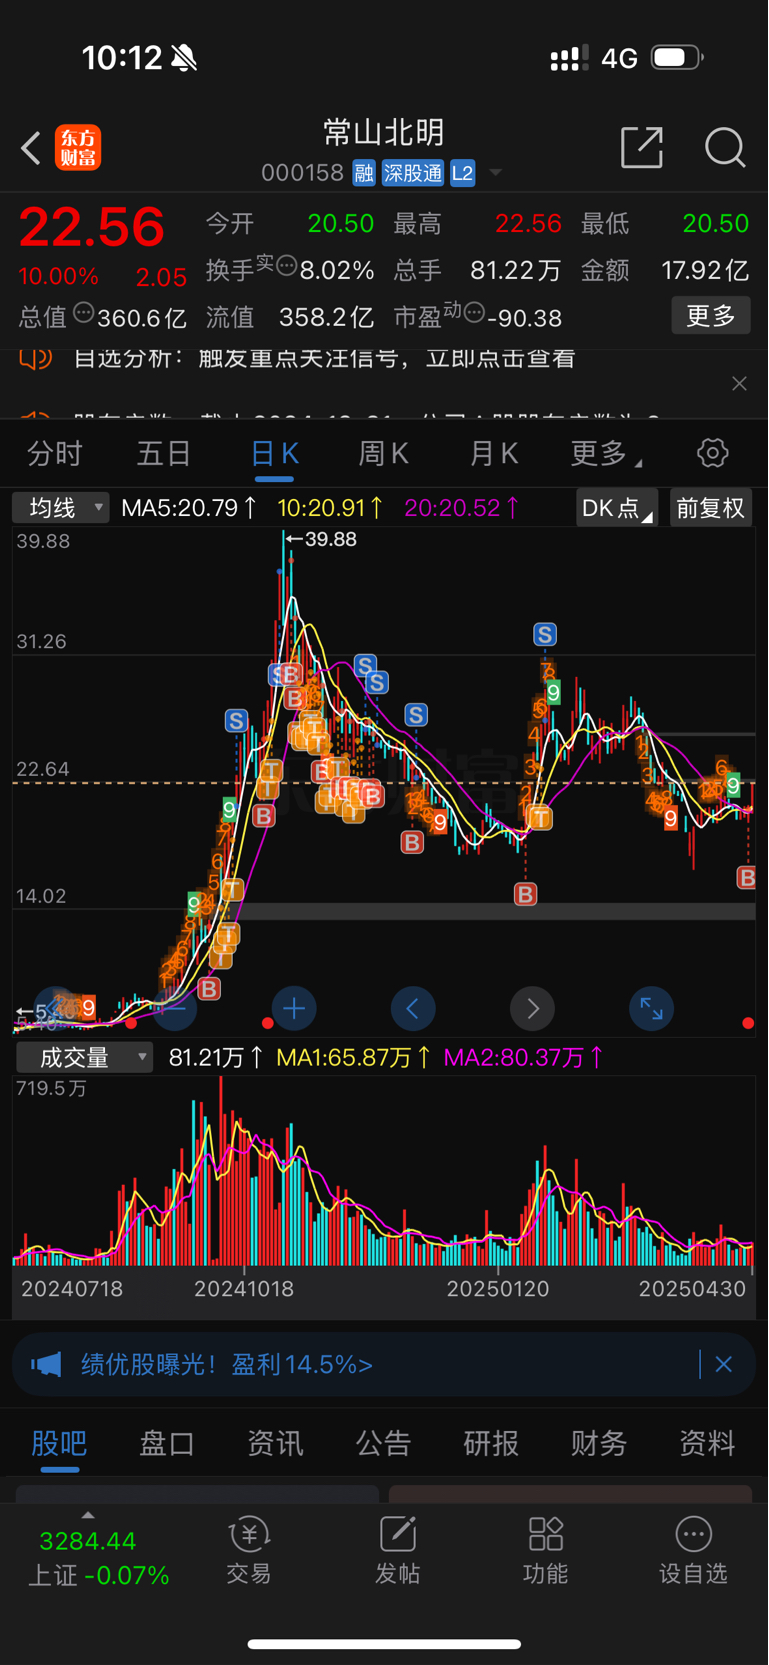
Task: Tap the 39.88 high price marker
Action: point(321,539)
